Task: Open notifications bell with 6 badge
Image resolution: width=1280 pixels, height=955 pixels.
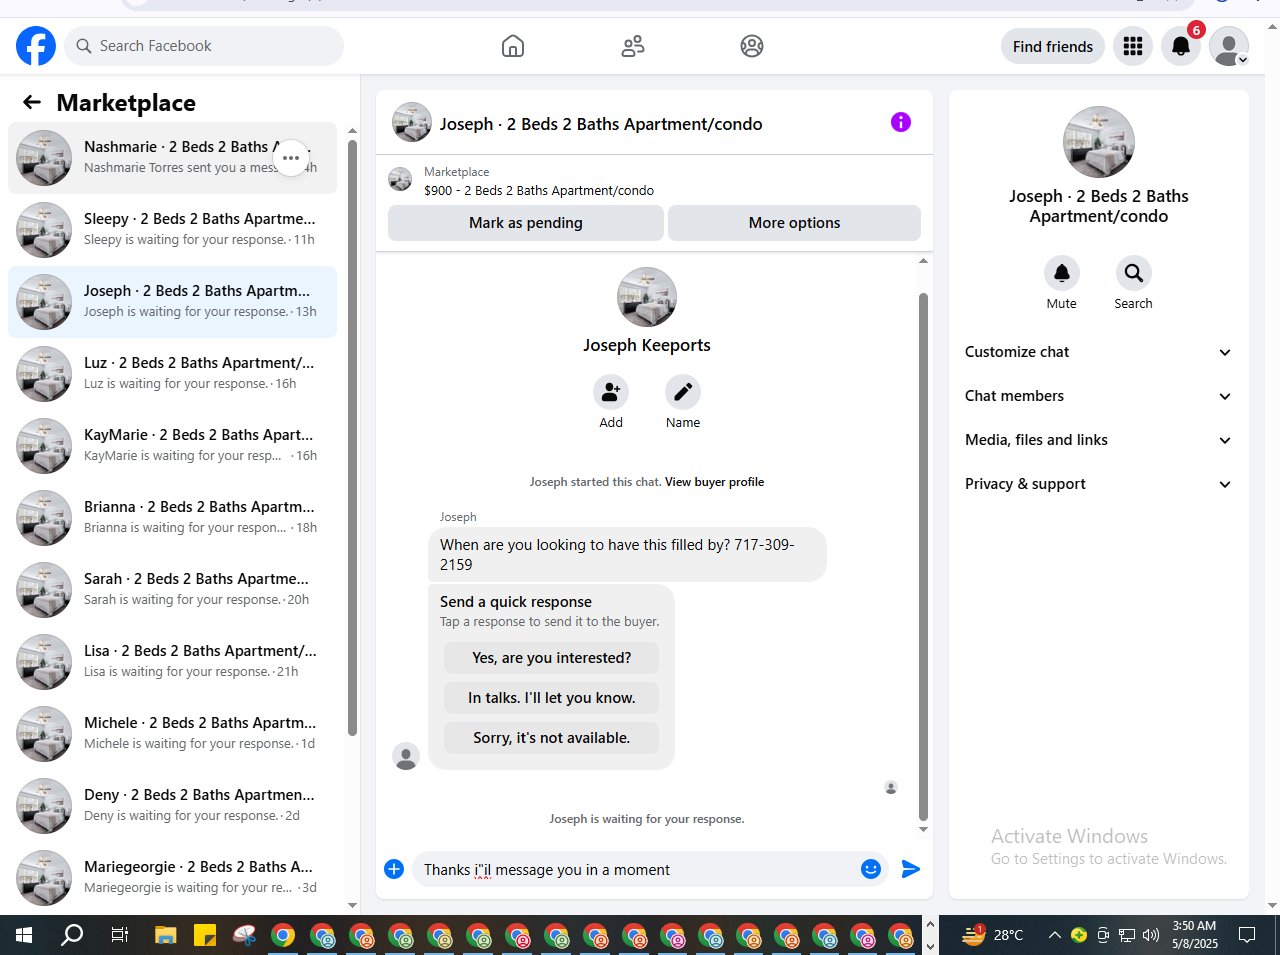Action: [1181, 46]
